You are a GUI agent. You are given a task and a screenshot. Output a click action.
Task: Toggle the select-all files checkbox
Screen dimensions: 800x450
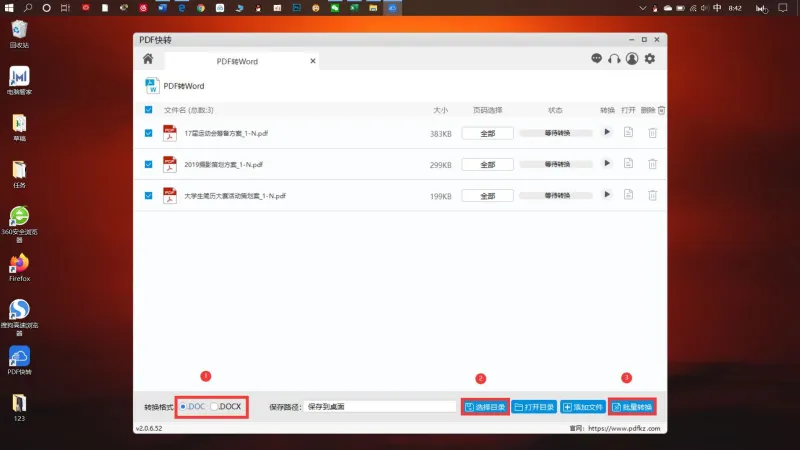148,110
